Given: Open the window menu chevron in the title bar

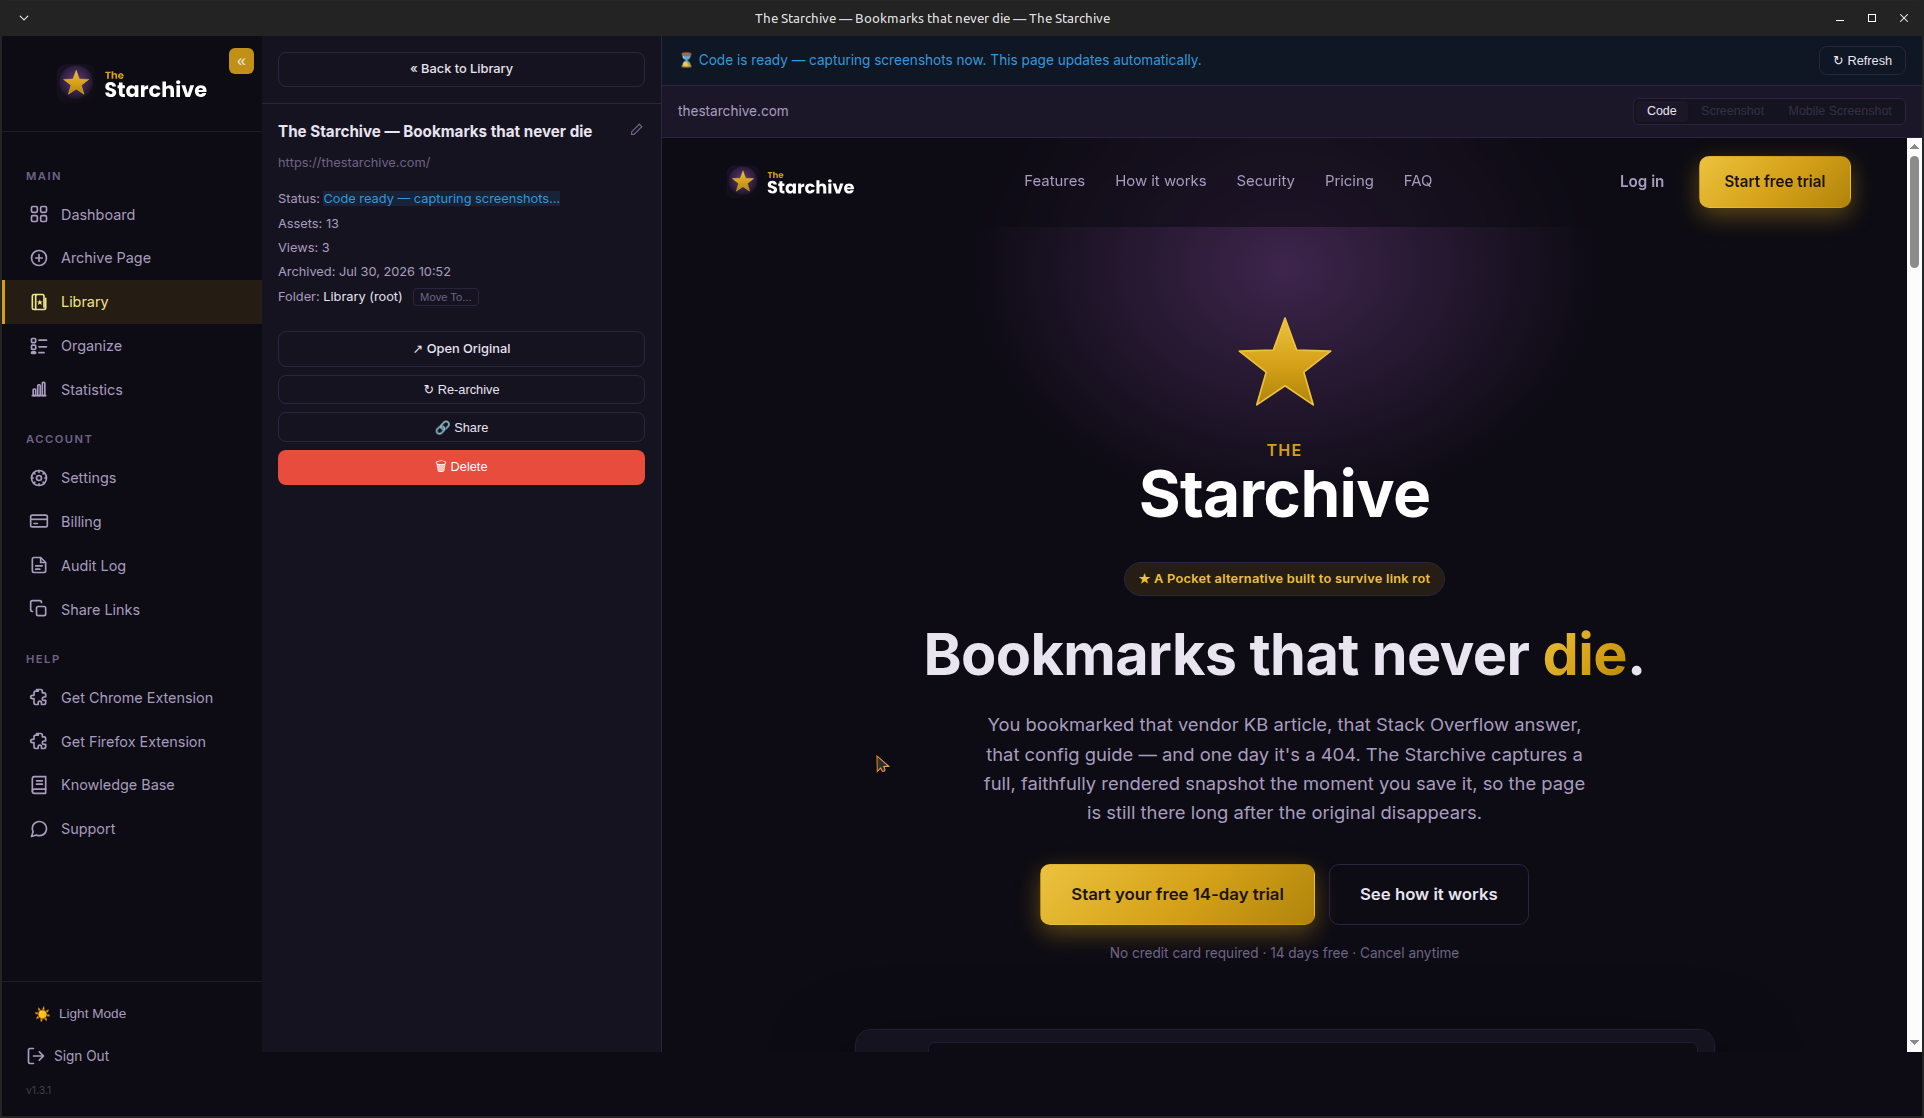Looking at the screenshot, I should (24, 18).
